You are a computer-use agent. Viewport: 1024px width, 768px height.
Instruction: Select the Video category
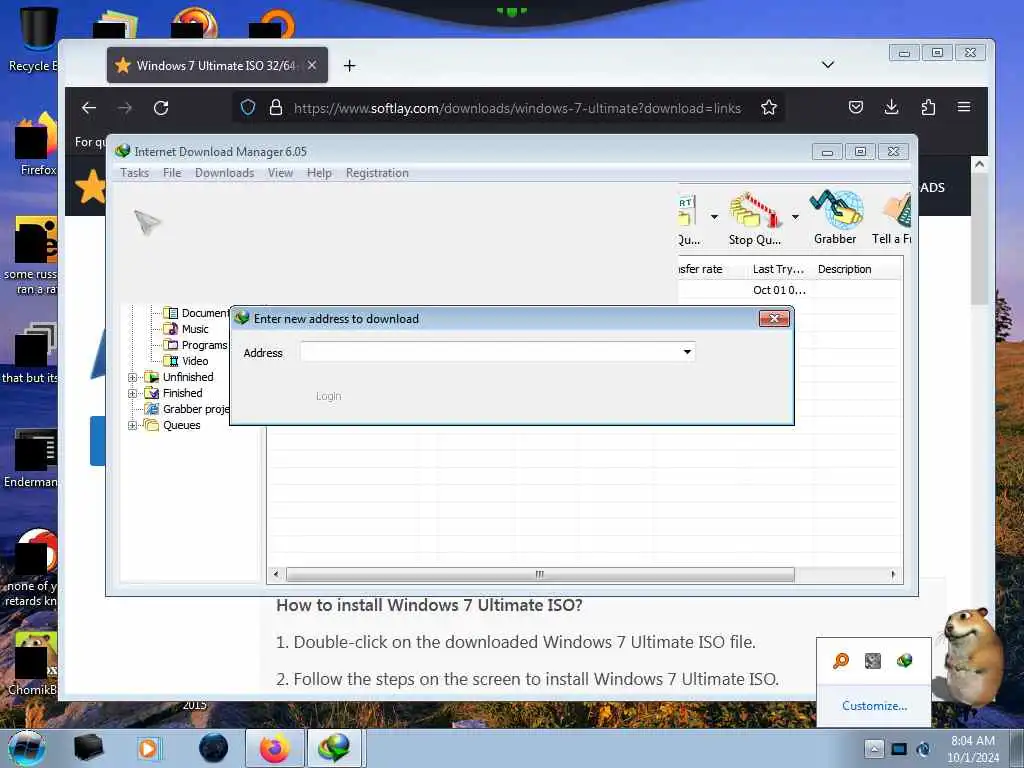(x=186, y=361)
